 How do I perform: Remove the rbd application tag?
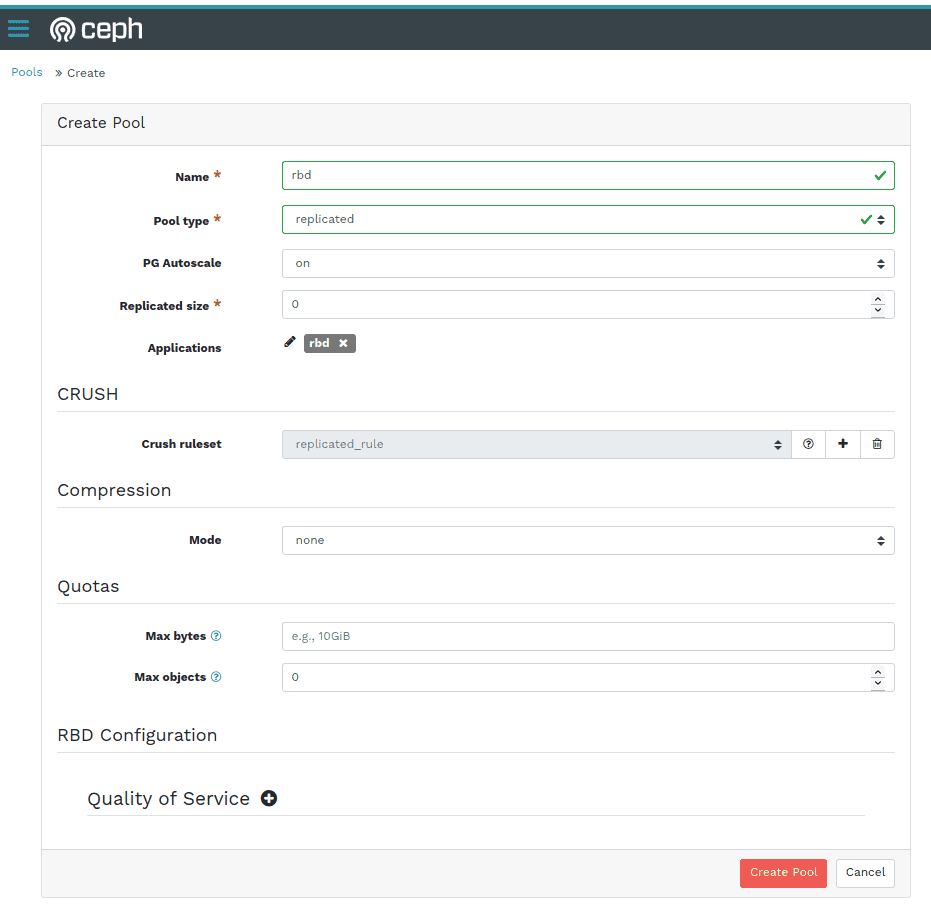point(343,343)
